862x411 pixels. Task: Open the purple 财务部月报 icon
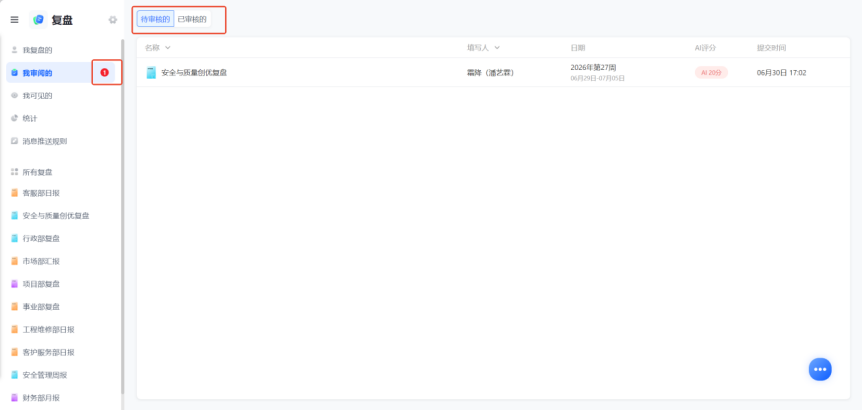click(14, 398)
